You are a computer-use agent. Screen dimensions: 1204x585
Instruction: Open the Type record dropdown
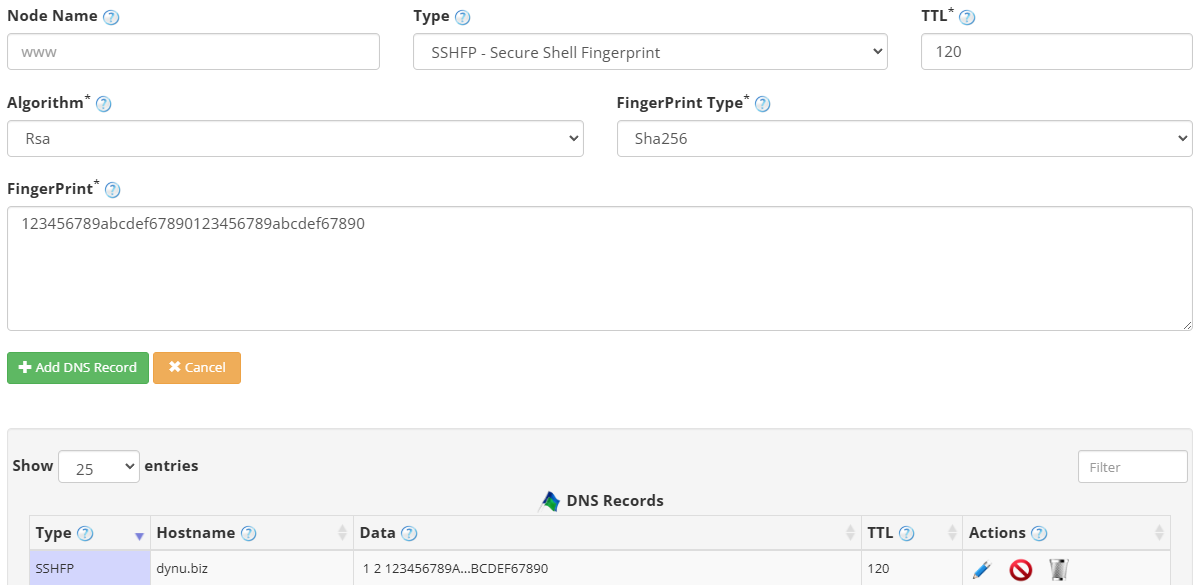(x=650, y=51)
